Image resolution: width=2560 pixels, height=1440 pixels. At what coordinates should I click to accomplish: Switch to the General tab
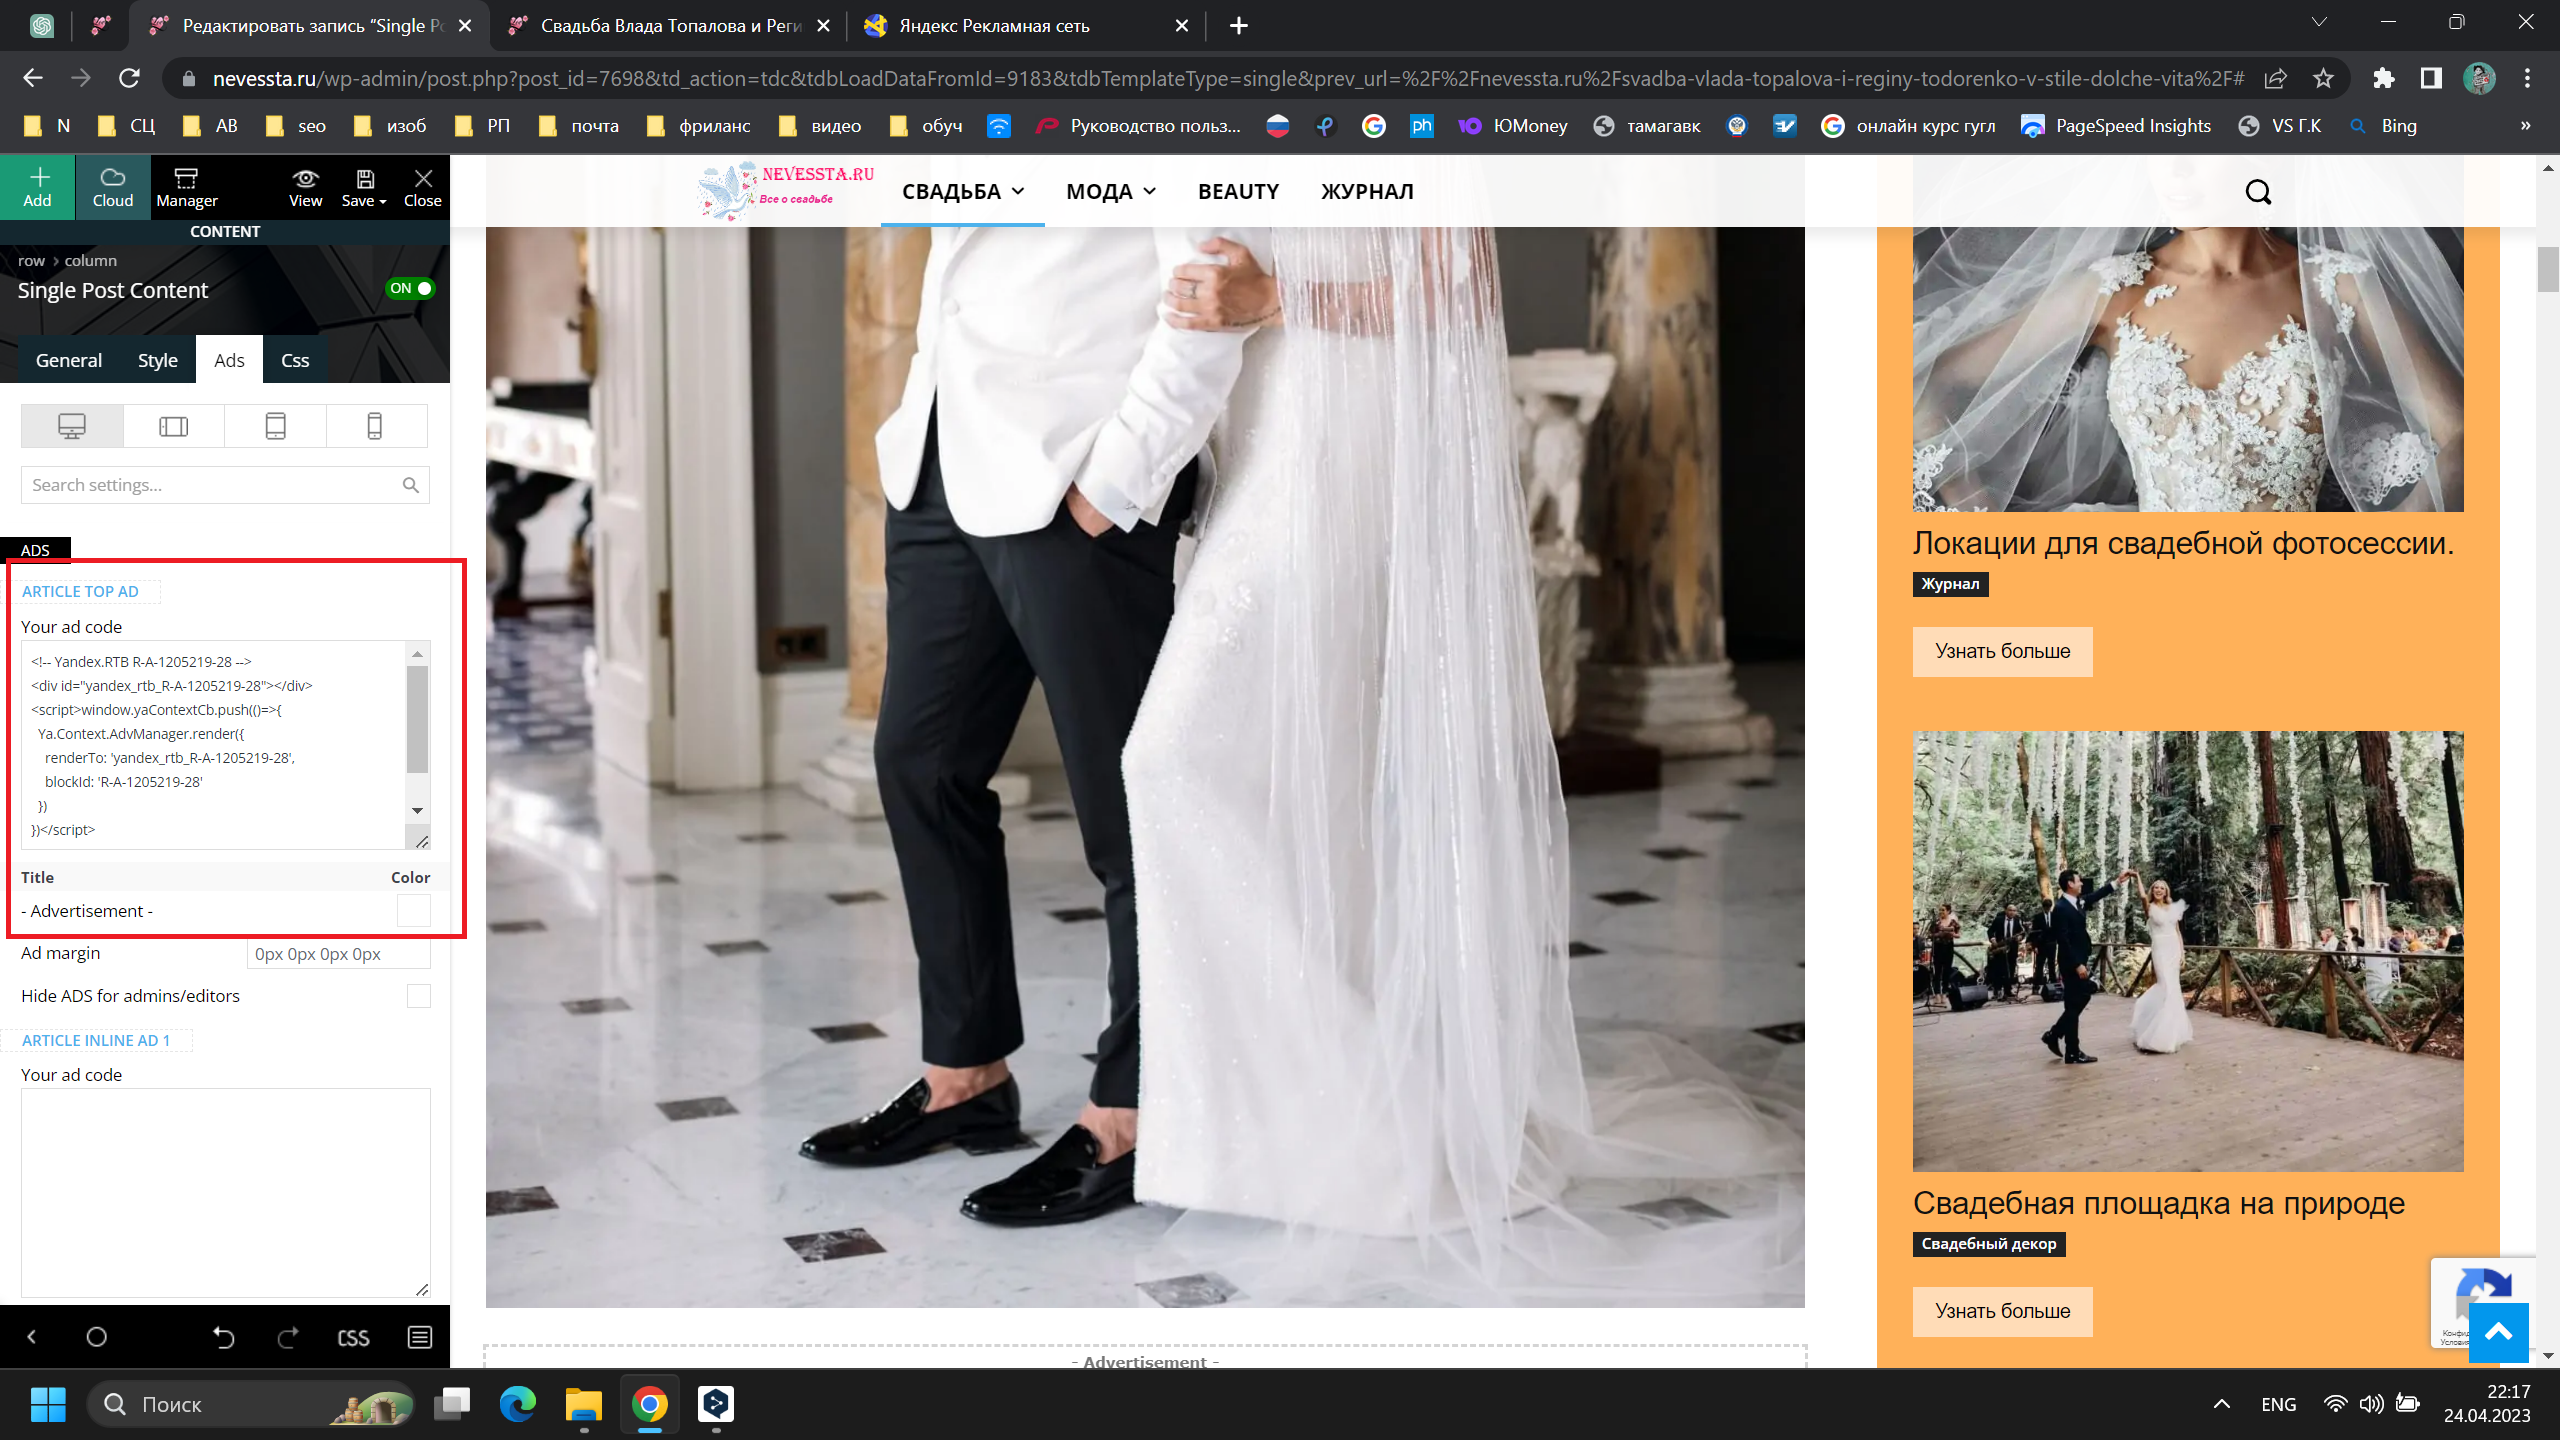69,360
